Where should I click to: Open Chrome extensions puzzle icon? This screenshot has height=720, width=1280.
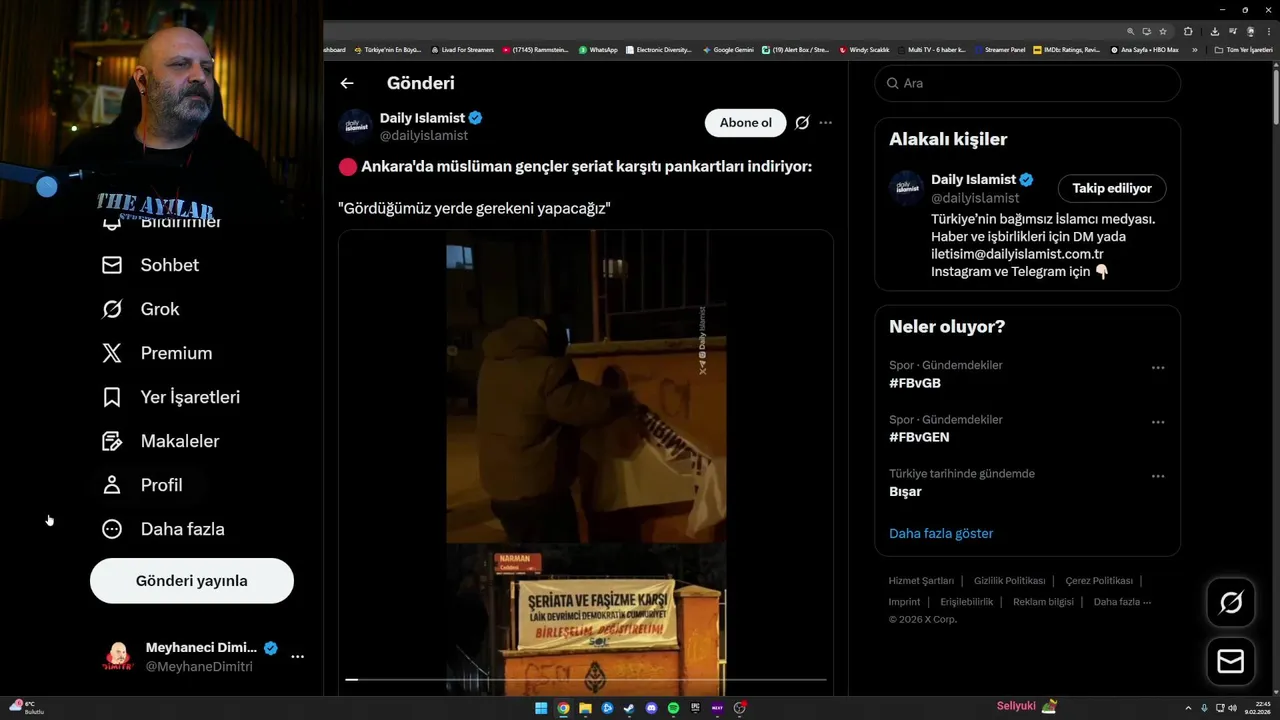[x=1188, y=31]
